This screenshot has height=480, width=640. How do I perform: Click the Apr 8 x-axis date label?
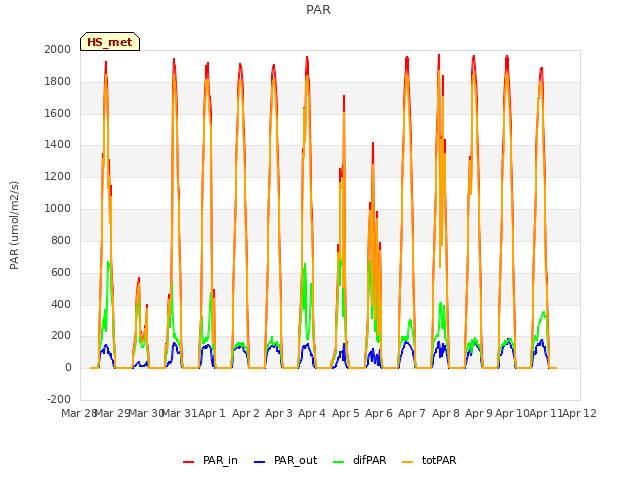446,413
